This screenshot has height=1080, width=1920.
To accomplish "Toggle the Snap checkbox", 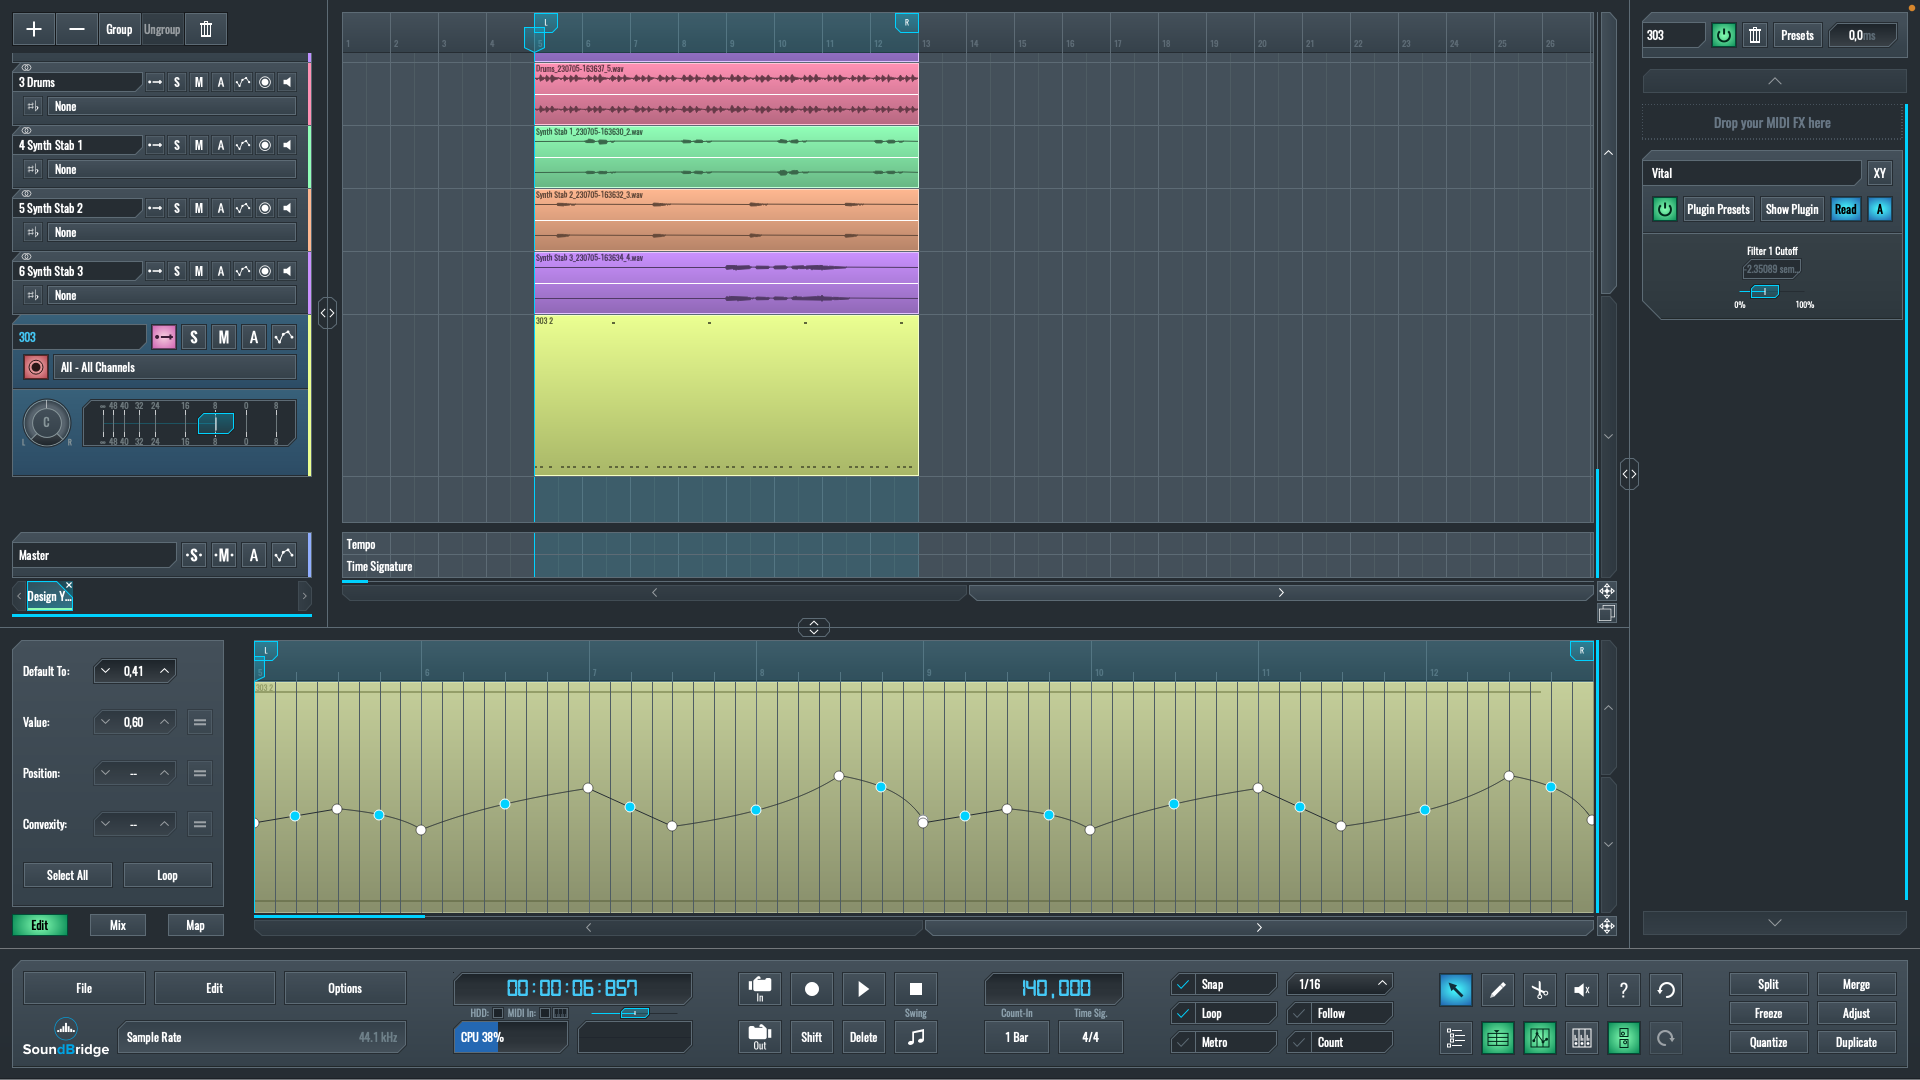I will (x=1183, y=984).
